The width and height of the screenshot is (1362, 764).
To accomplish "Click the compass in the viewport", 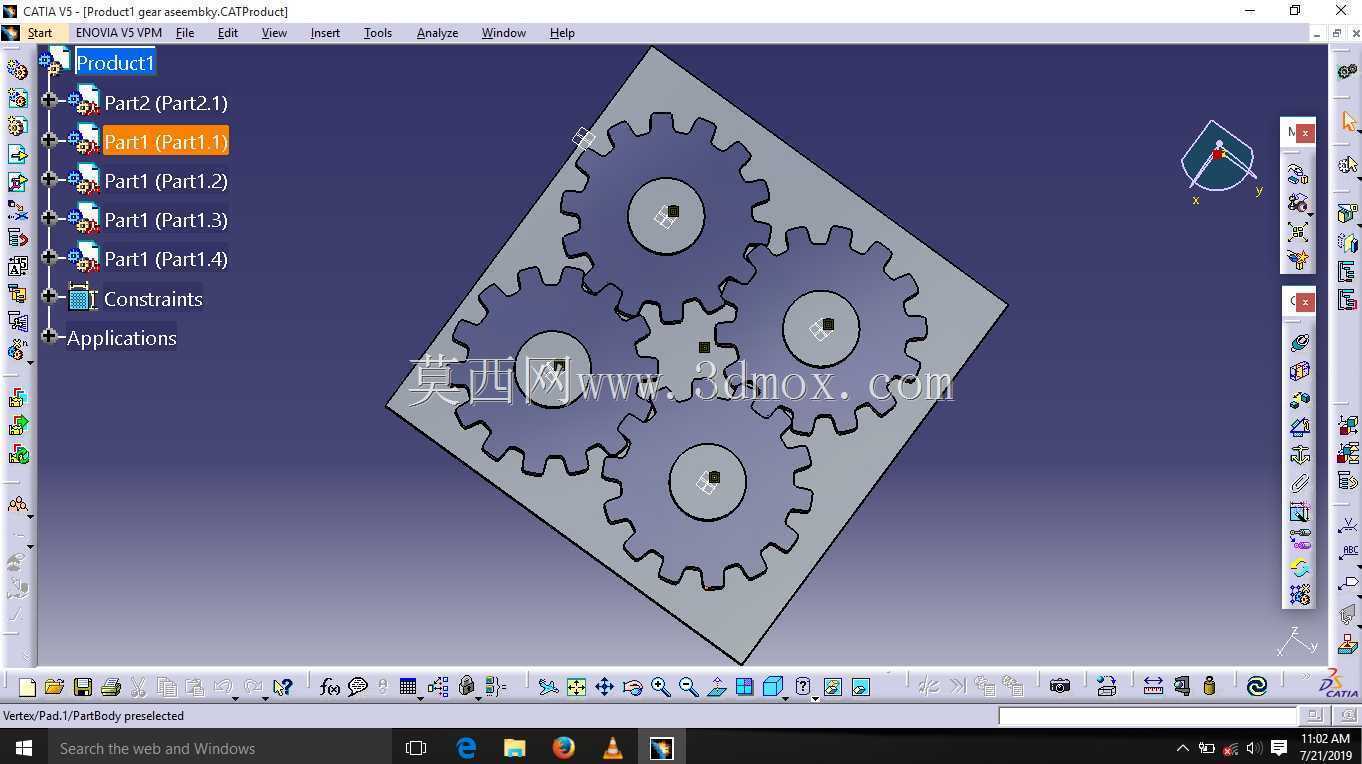I will click(1217, 157).
